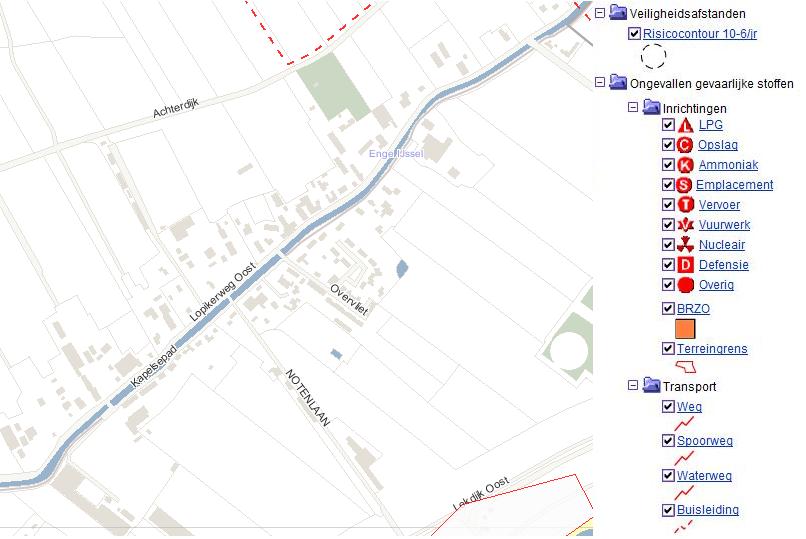Click the Defensie red D icon
The height and width of the screenshot is (539, 806).
point(685,266)
